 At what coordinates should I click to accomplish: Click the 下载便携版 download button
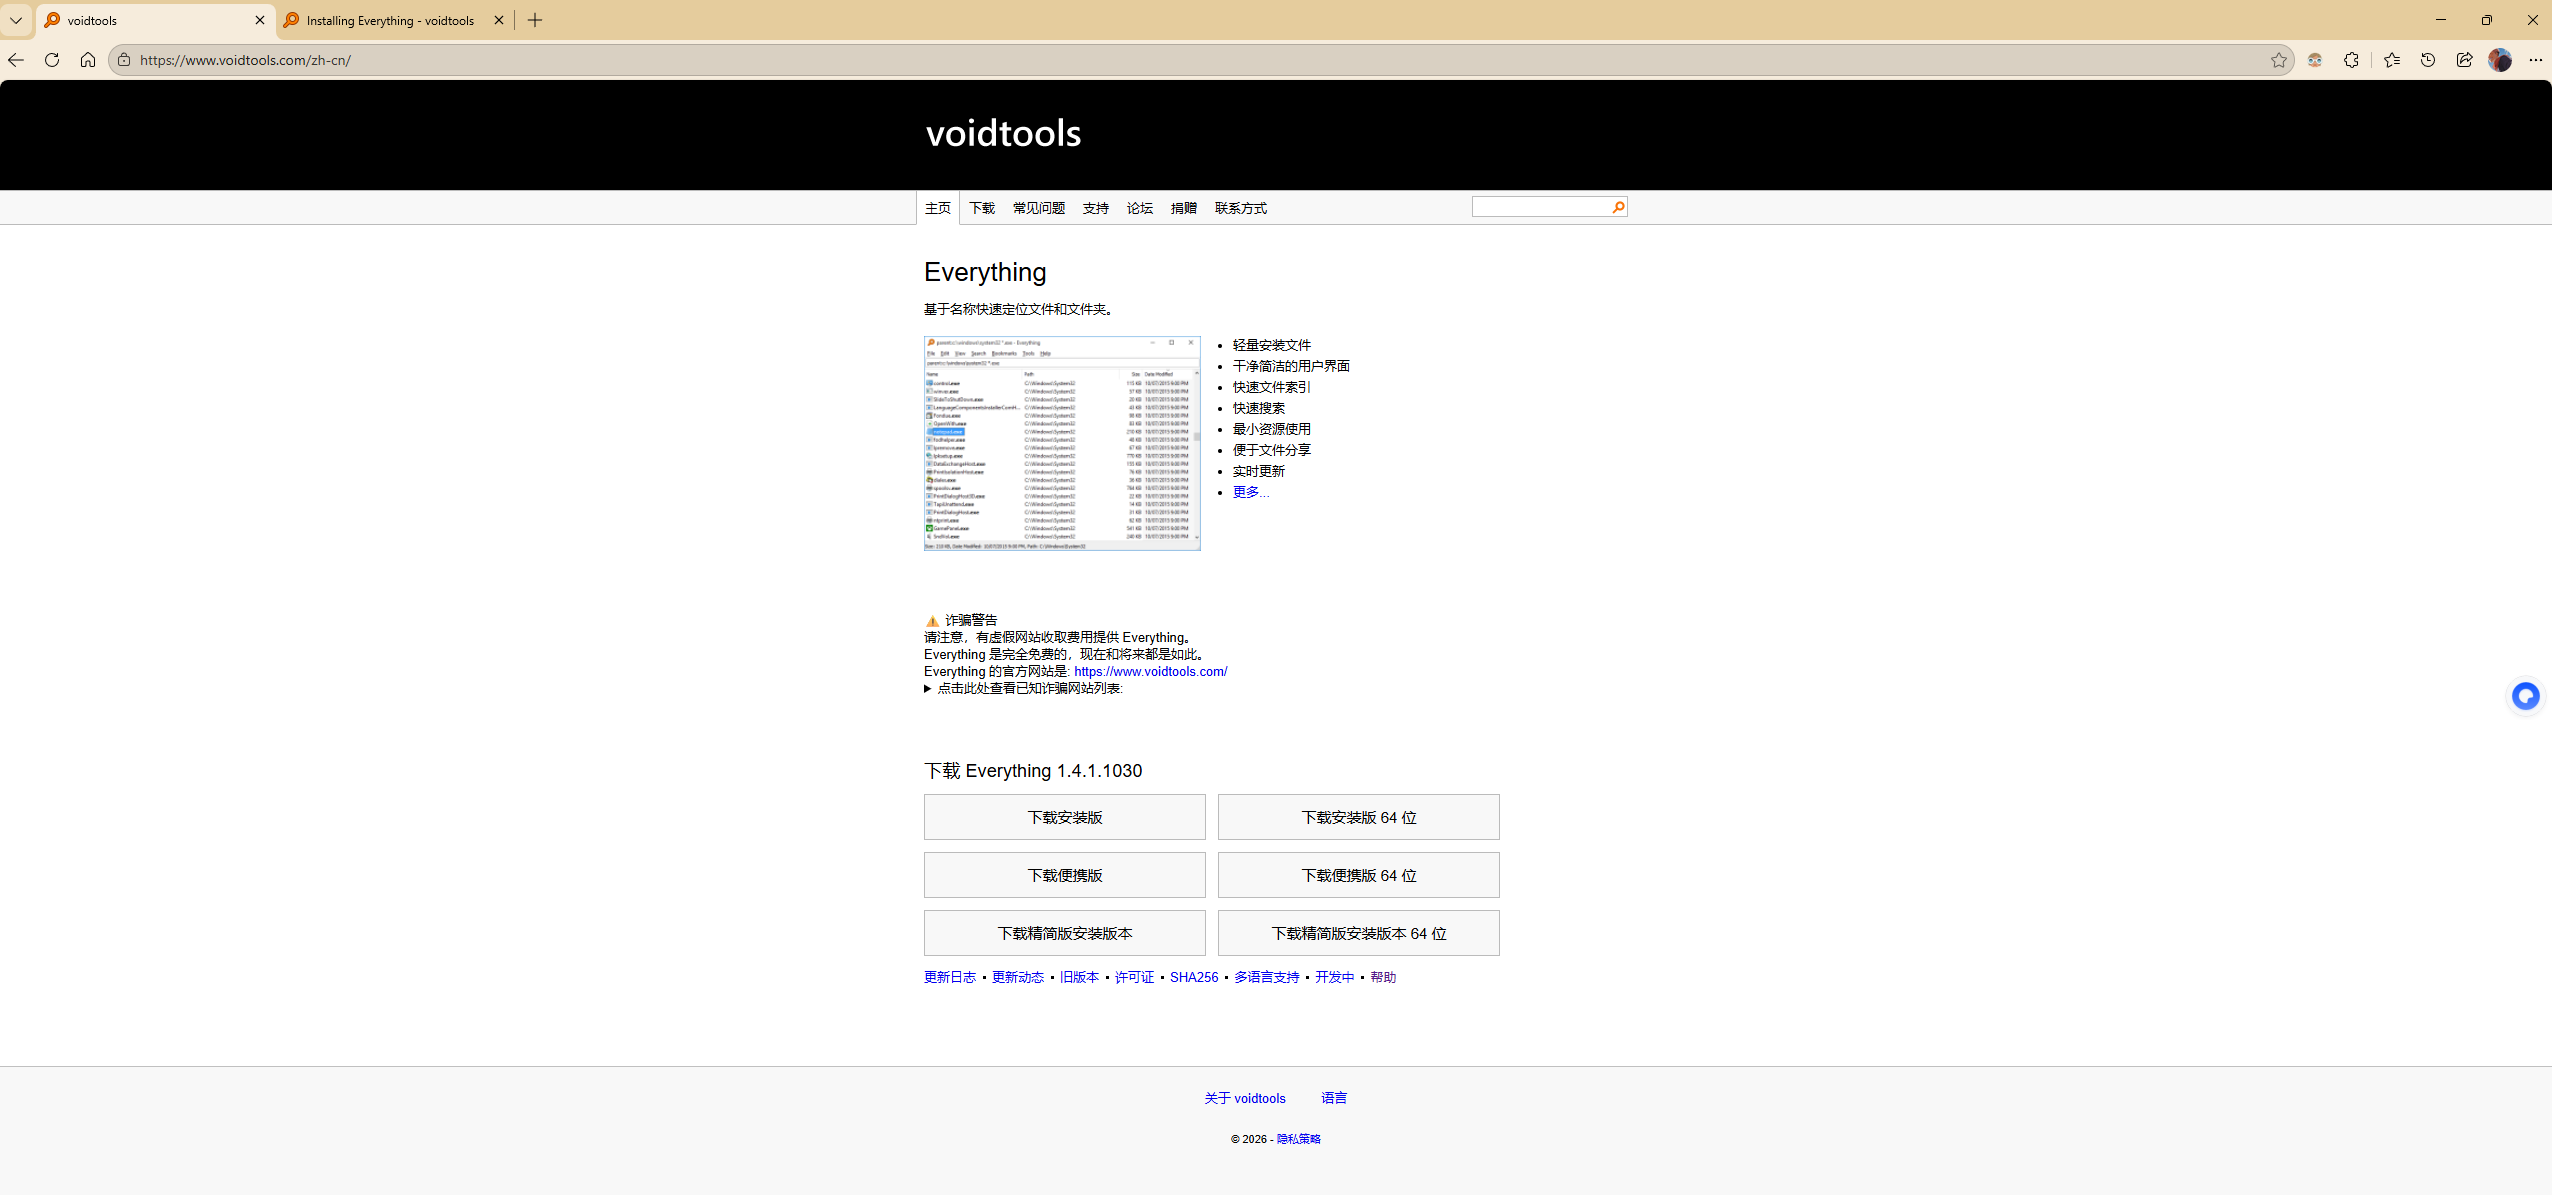[x=1064, y=875]
